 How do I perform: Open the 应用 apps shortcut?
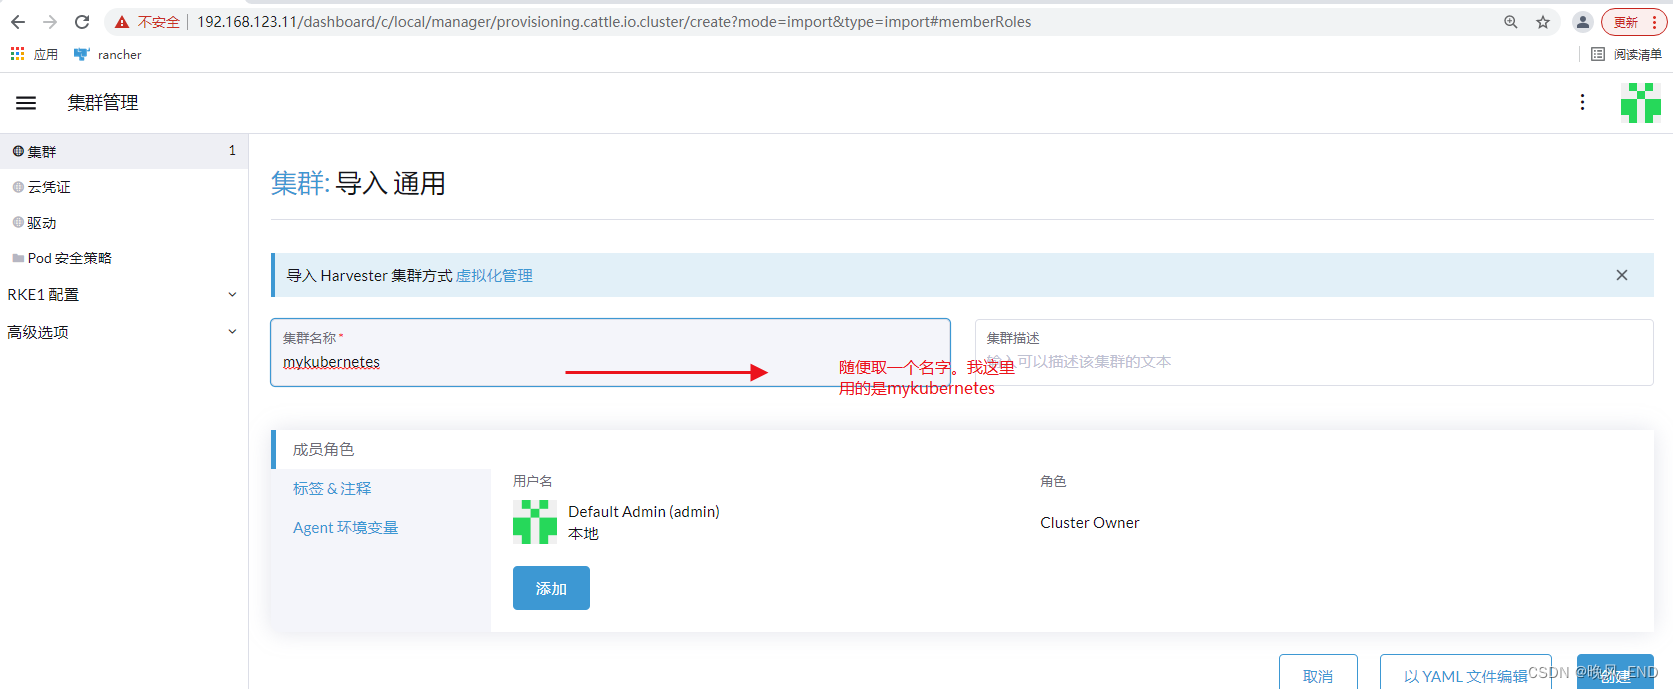[34, 54]
